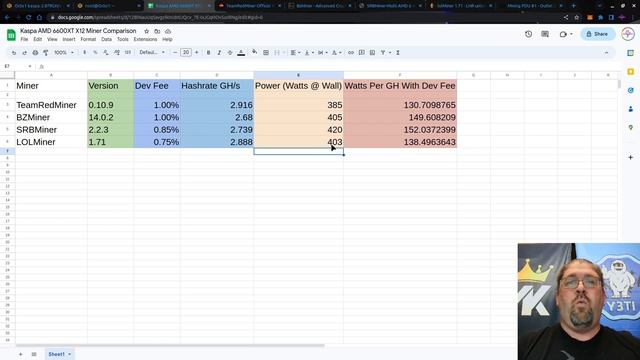The width and height of the screenshot is (640, 360).
Task: Open the fill color picker
Action: [254, 52]
